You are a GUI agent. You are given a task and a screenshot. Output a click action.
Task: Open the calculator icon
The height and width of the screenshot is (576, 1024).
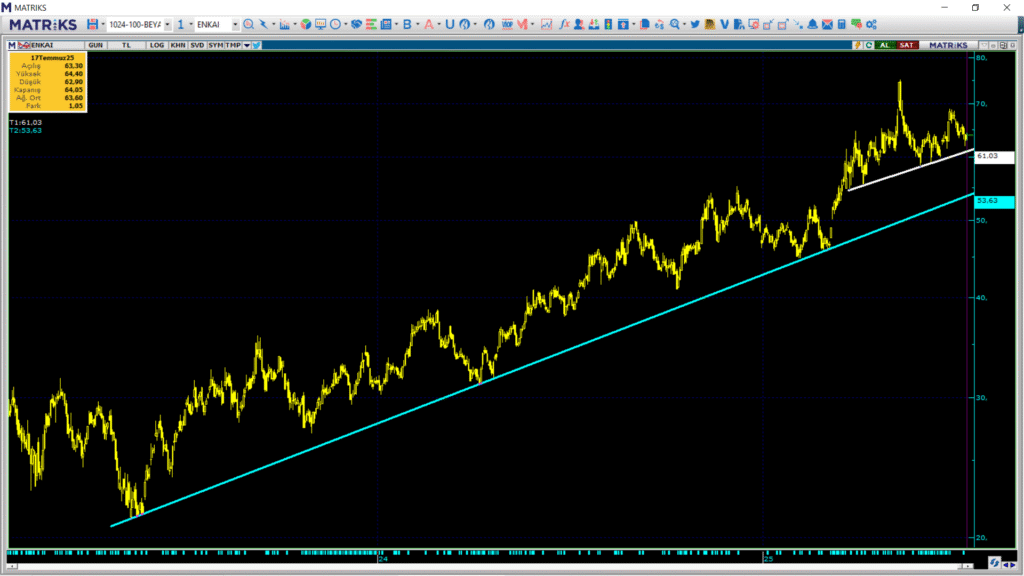click(x=842, y=24)
